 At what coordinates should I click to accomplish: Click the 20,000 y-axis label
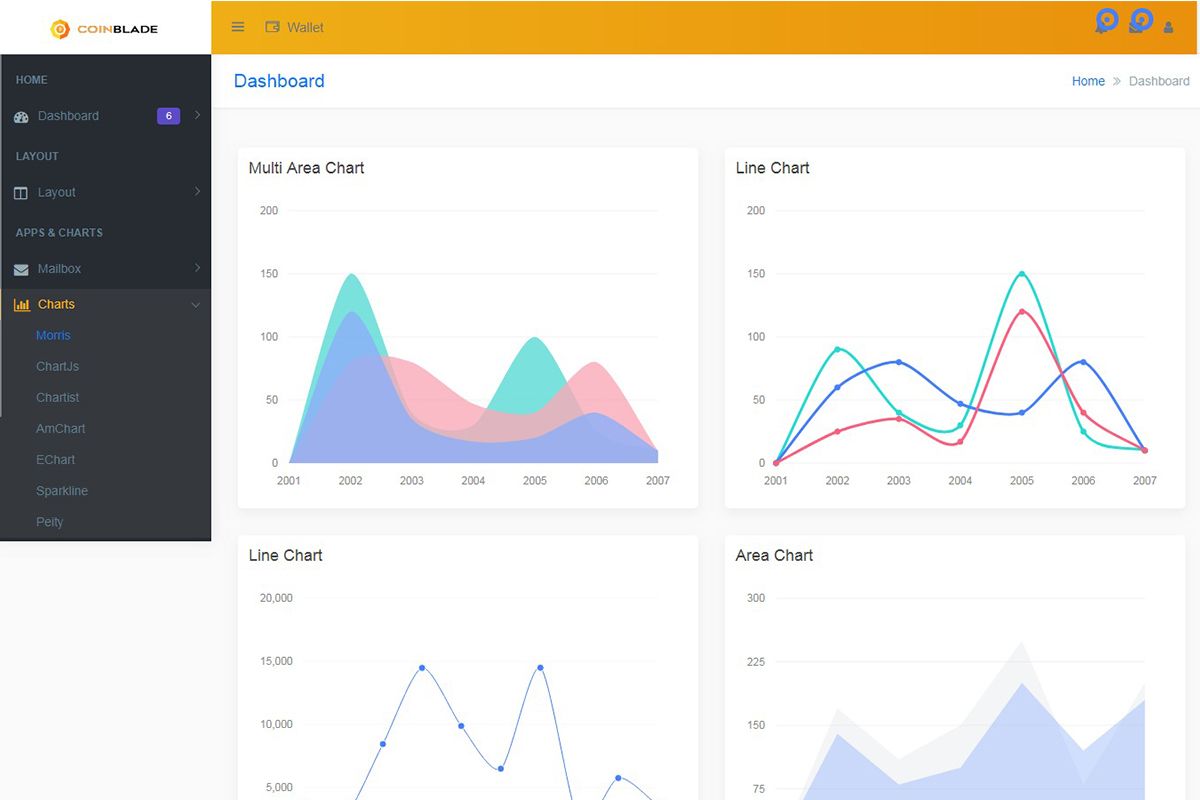click(x=276, y=598)
